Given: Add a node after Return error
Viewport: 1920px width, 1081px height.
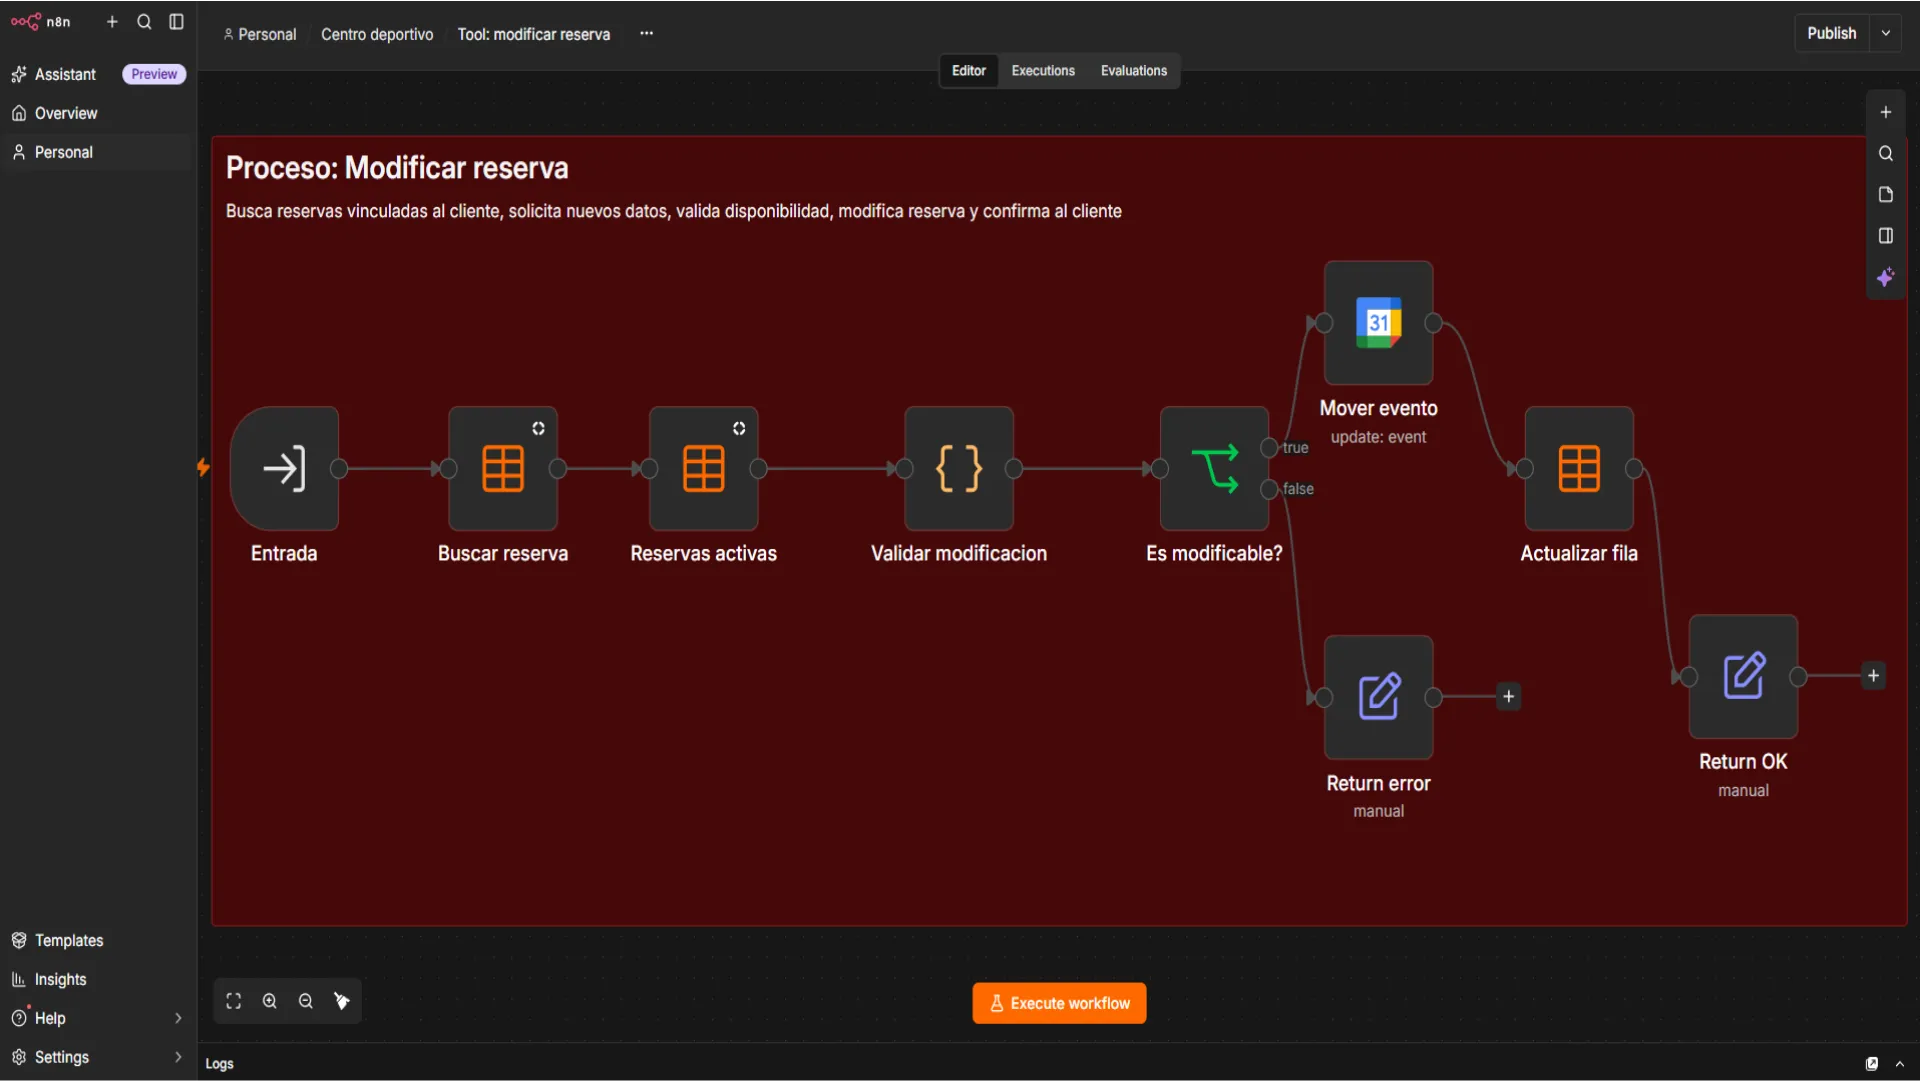Looking at the screenshot, I should point(1509,697).
